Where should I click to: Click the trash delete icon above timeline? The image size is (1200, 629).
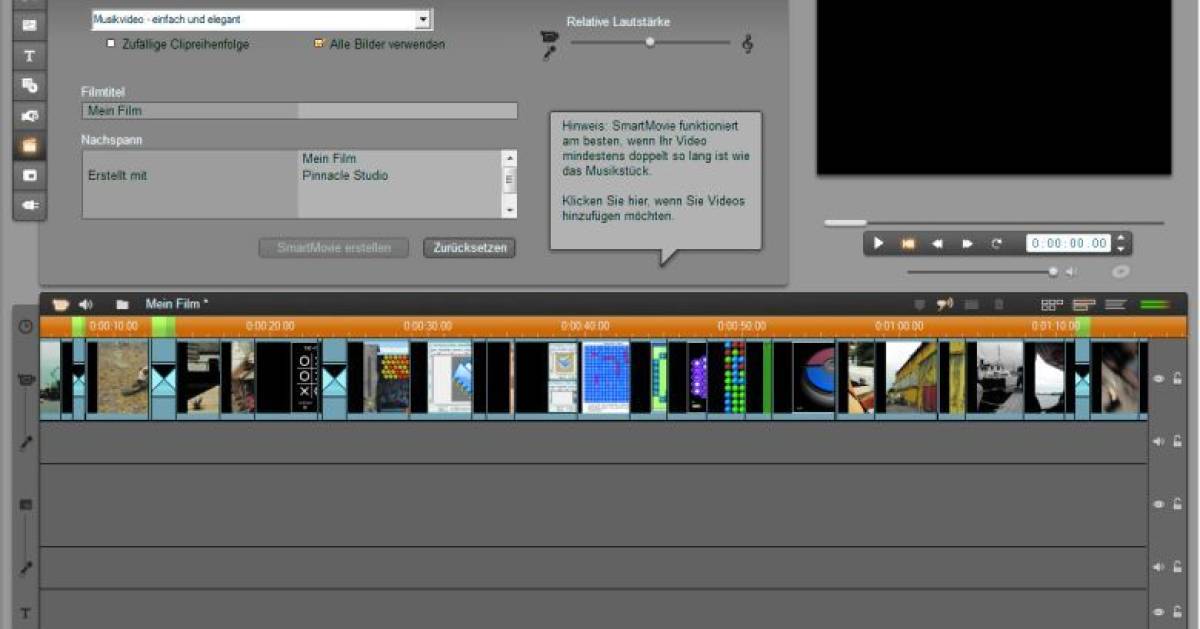tap(998, 304)
